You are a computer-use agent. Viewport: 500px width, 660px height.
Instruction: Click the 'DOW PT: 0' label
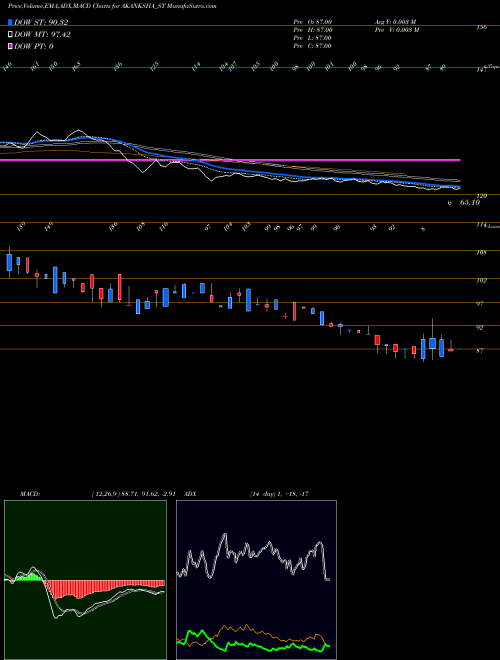pos(34,46)
